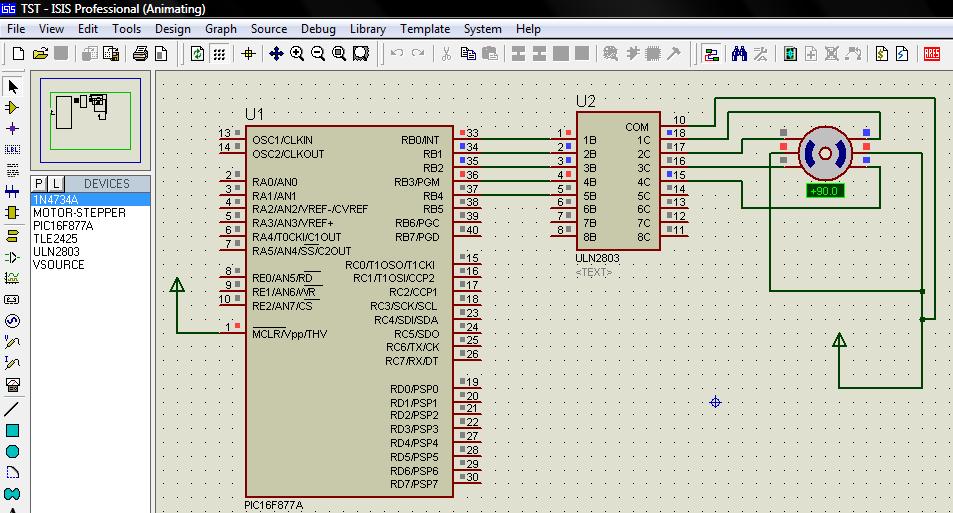This screenshot has height=513, width=953.
Task: Click the P pick devices button
Action: click(39, 184)
